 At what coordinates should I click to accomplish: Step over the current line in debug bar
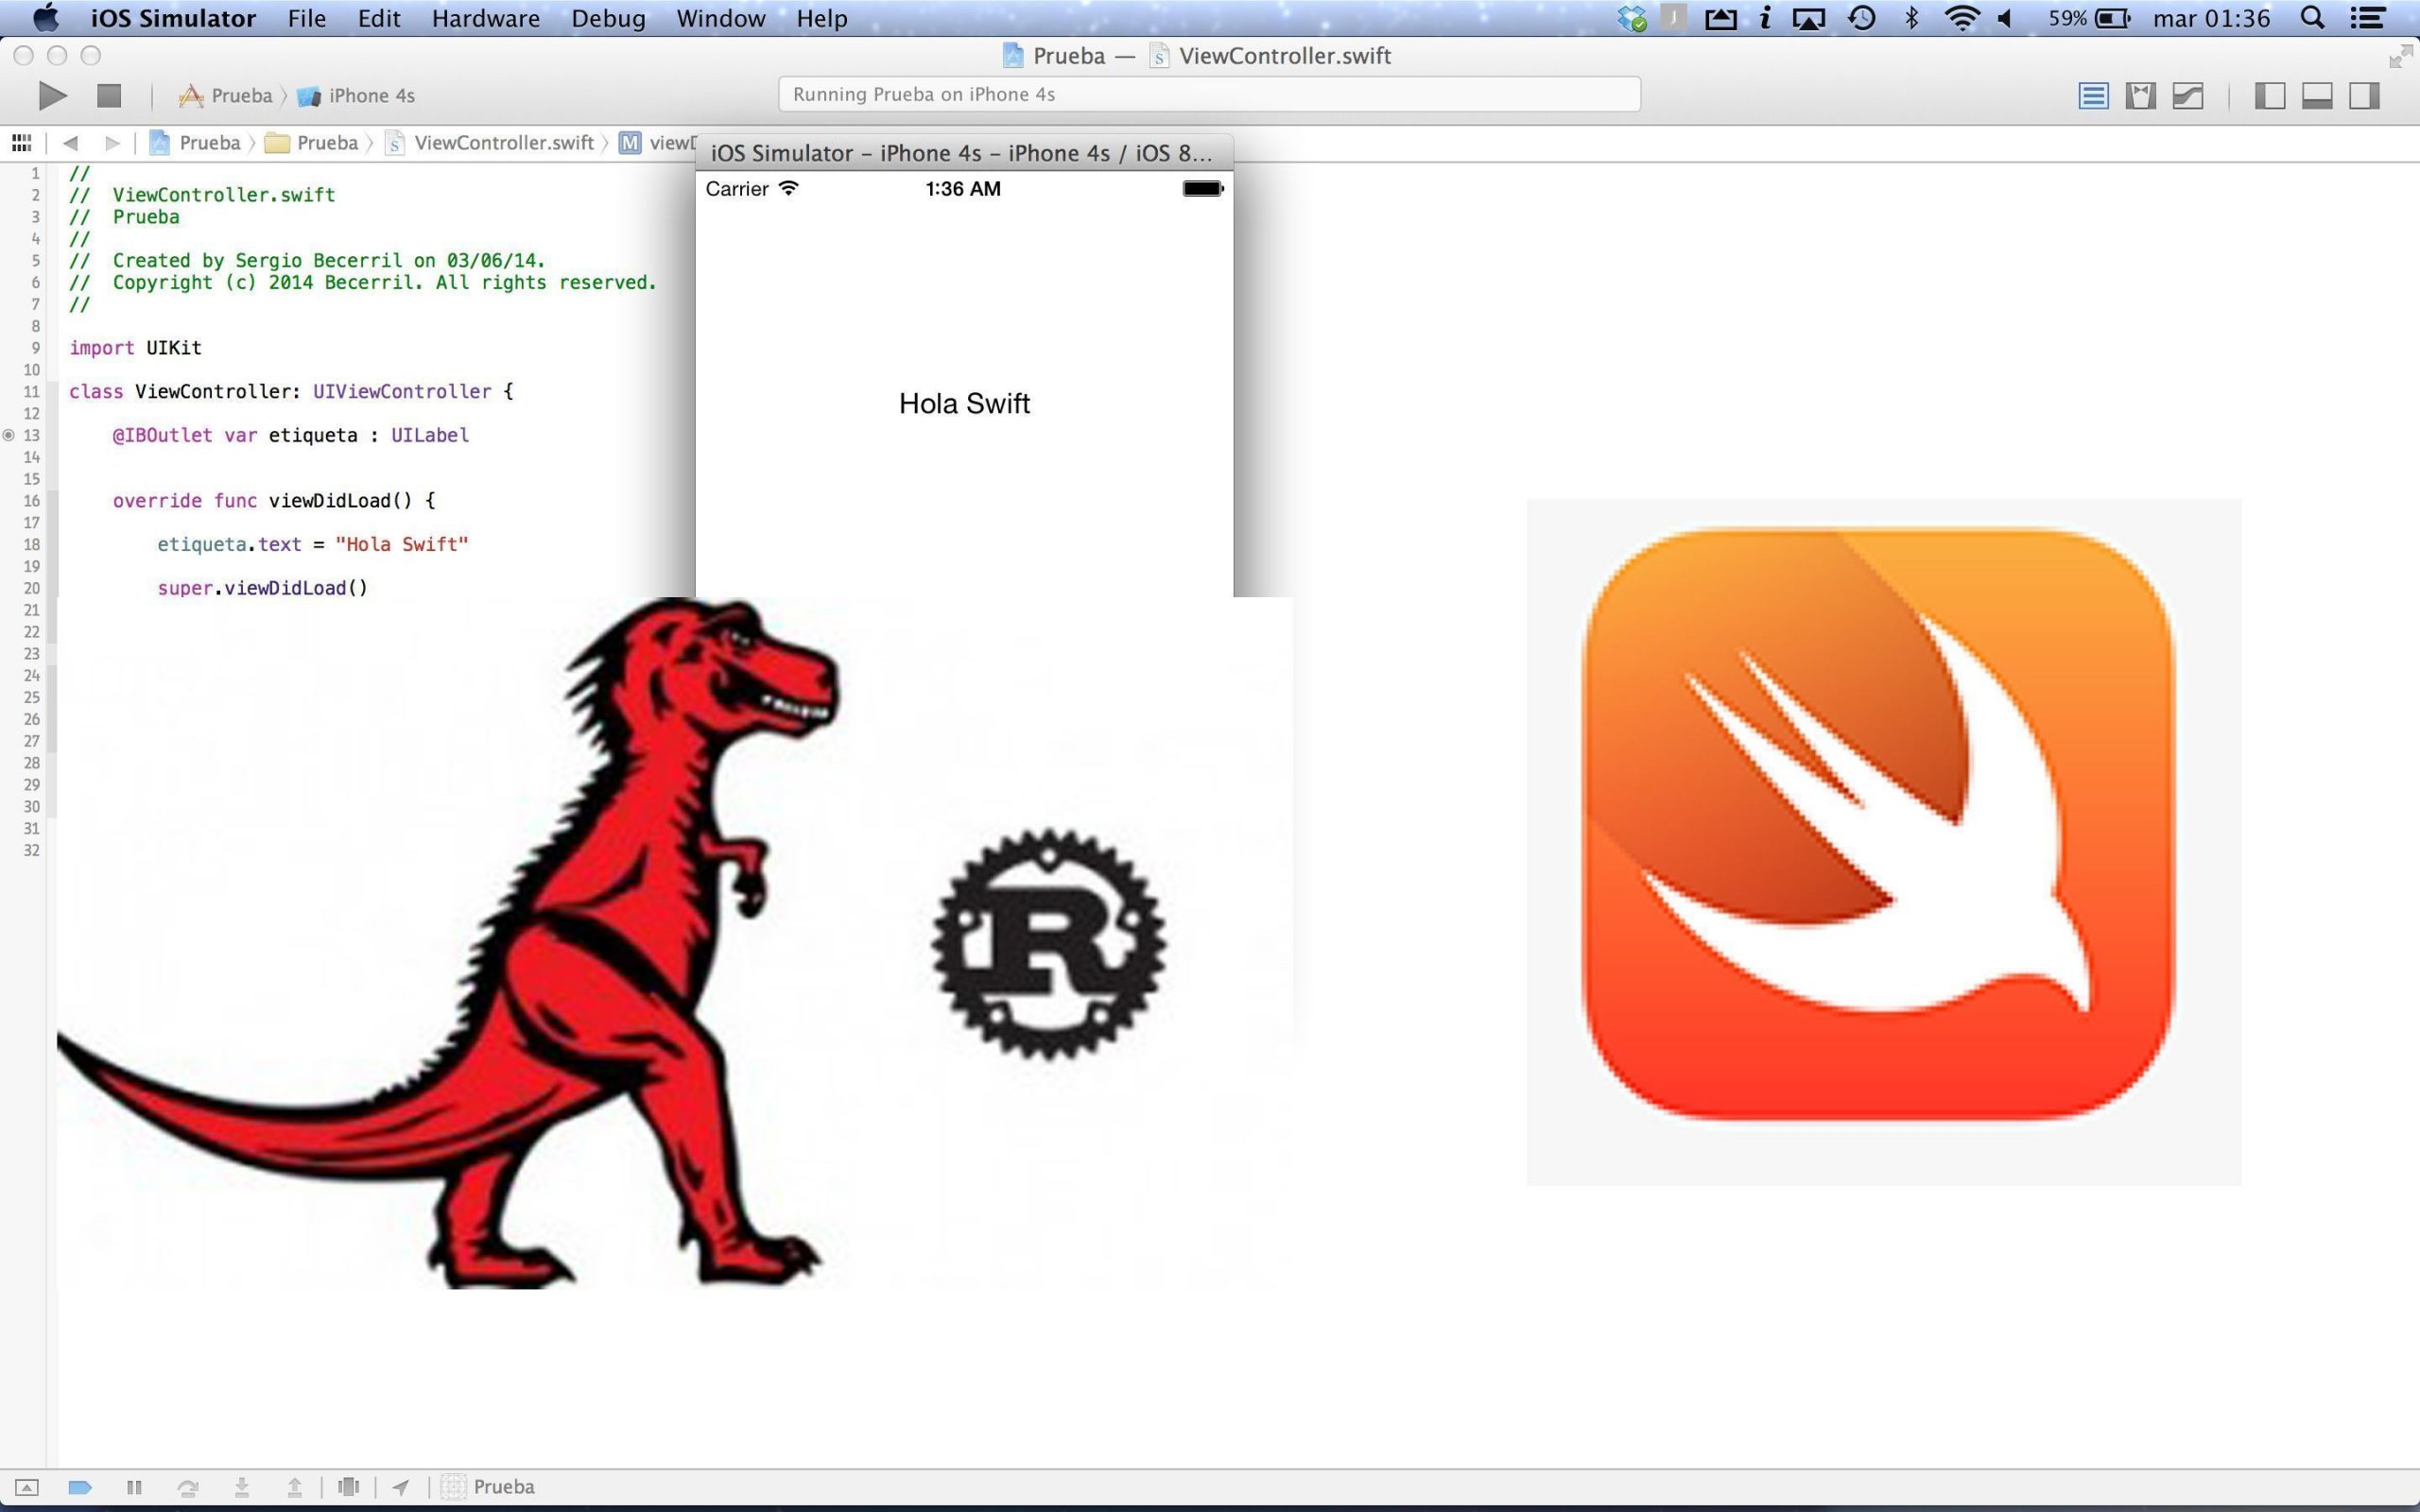[188, 1487]
